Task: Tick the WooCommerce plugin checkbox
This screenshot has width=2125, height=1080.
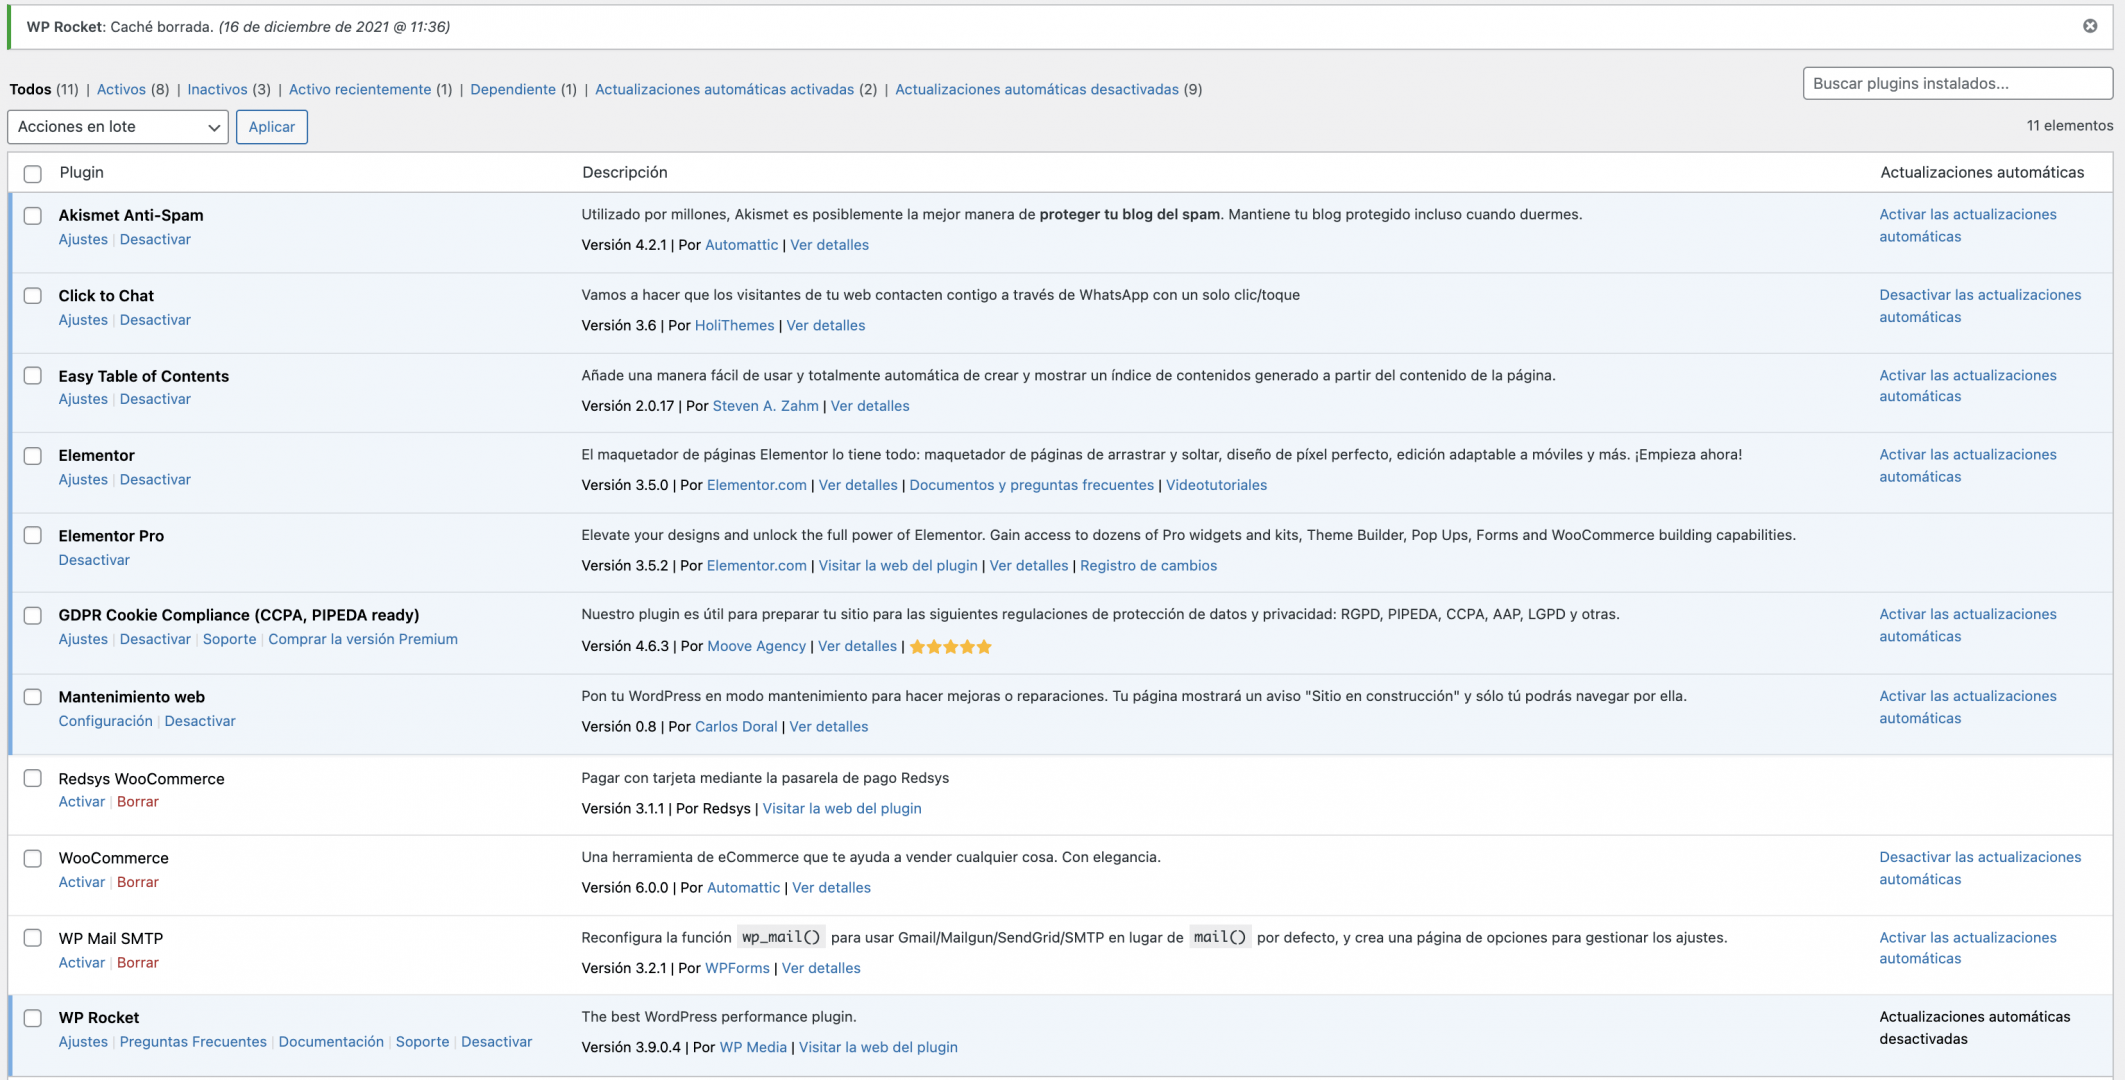Action: 33,859
